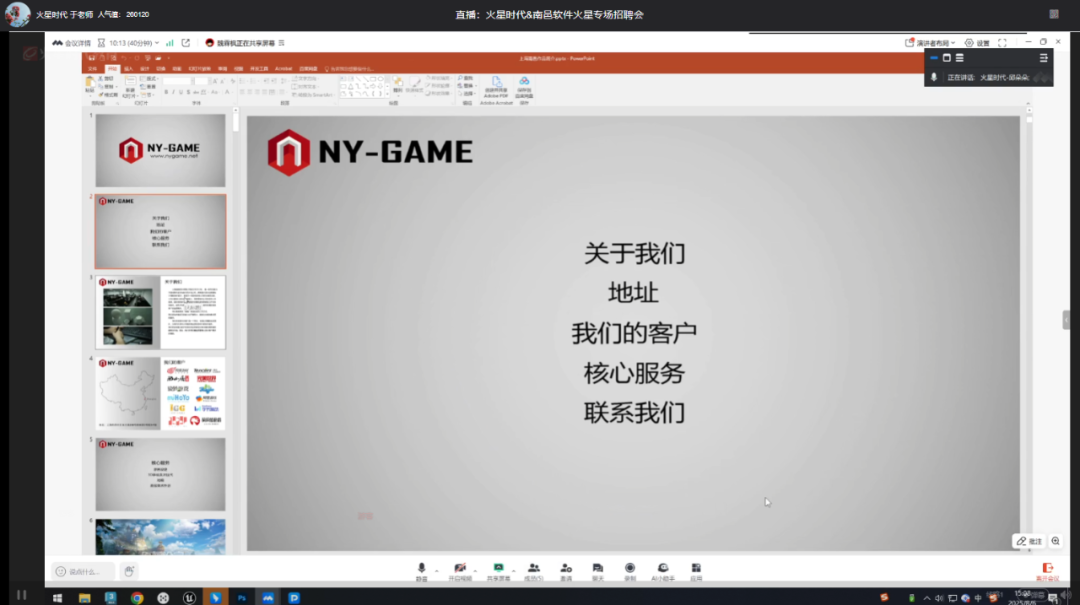This screenshot has width=1080, height=605.
Task: Collapse speaker panel with arrow-lines icon
Action: point(1043,58)
